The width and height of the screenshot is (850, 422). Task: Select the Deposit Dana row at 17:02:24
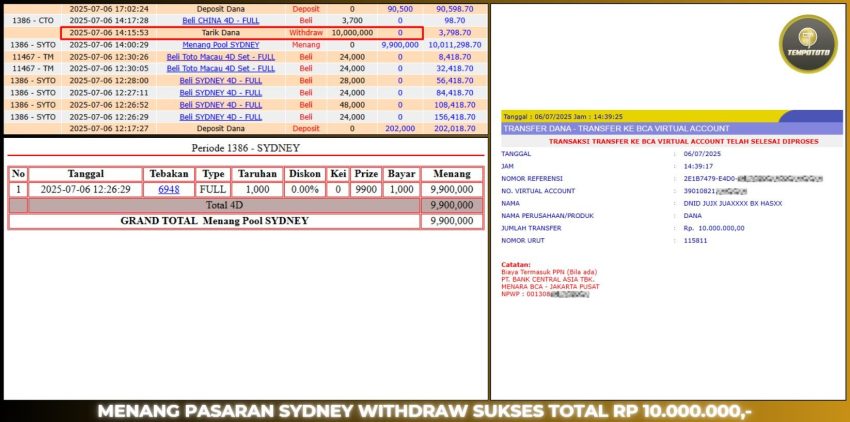point(223,8)
